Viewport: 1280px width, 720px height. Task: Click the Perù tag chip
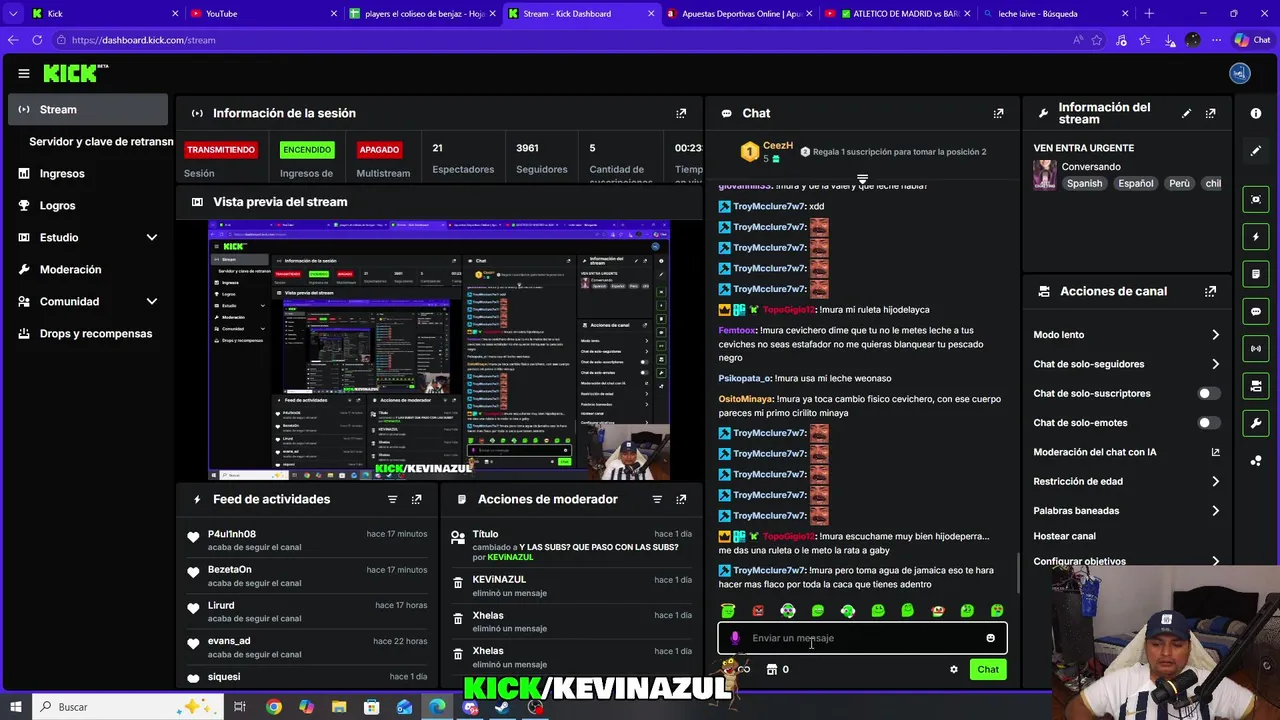click(x=1180, y=184)
